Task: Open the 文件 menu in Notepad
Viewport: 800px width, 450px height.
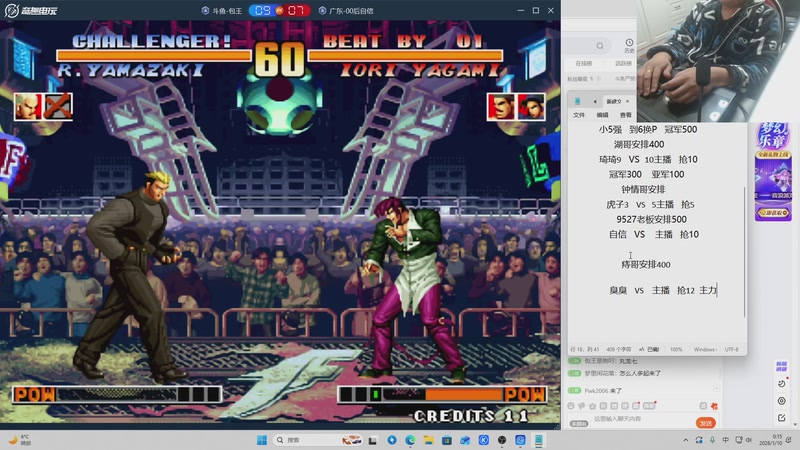Action: point(579,115)
